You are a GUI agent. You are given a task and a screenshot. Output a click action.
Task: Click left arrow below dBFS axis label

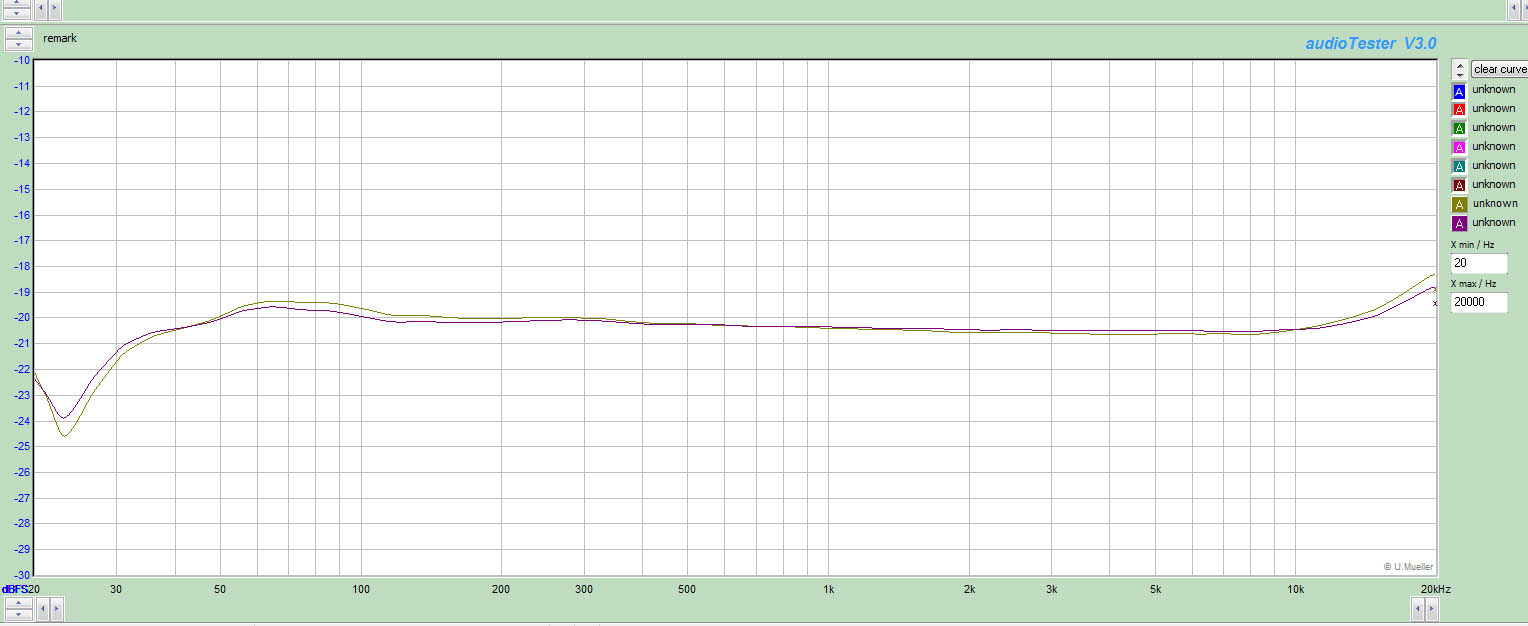click(41, 608)
